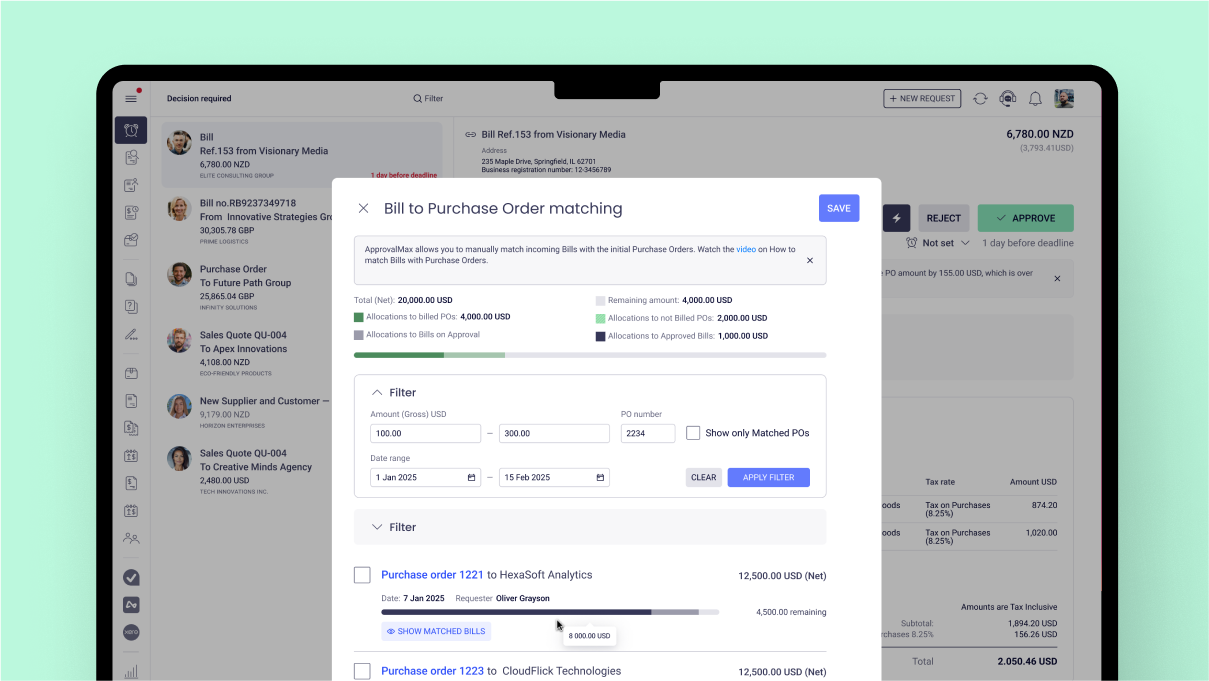Screen dimensions: 1209x681
Task: Open the hamburger menu icon
Action: (x=131, y=98)
